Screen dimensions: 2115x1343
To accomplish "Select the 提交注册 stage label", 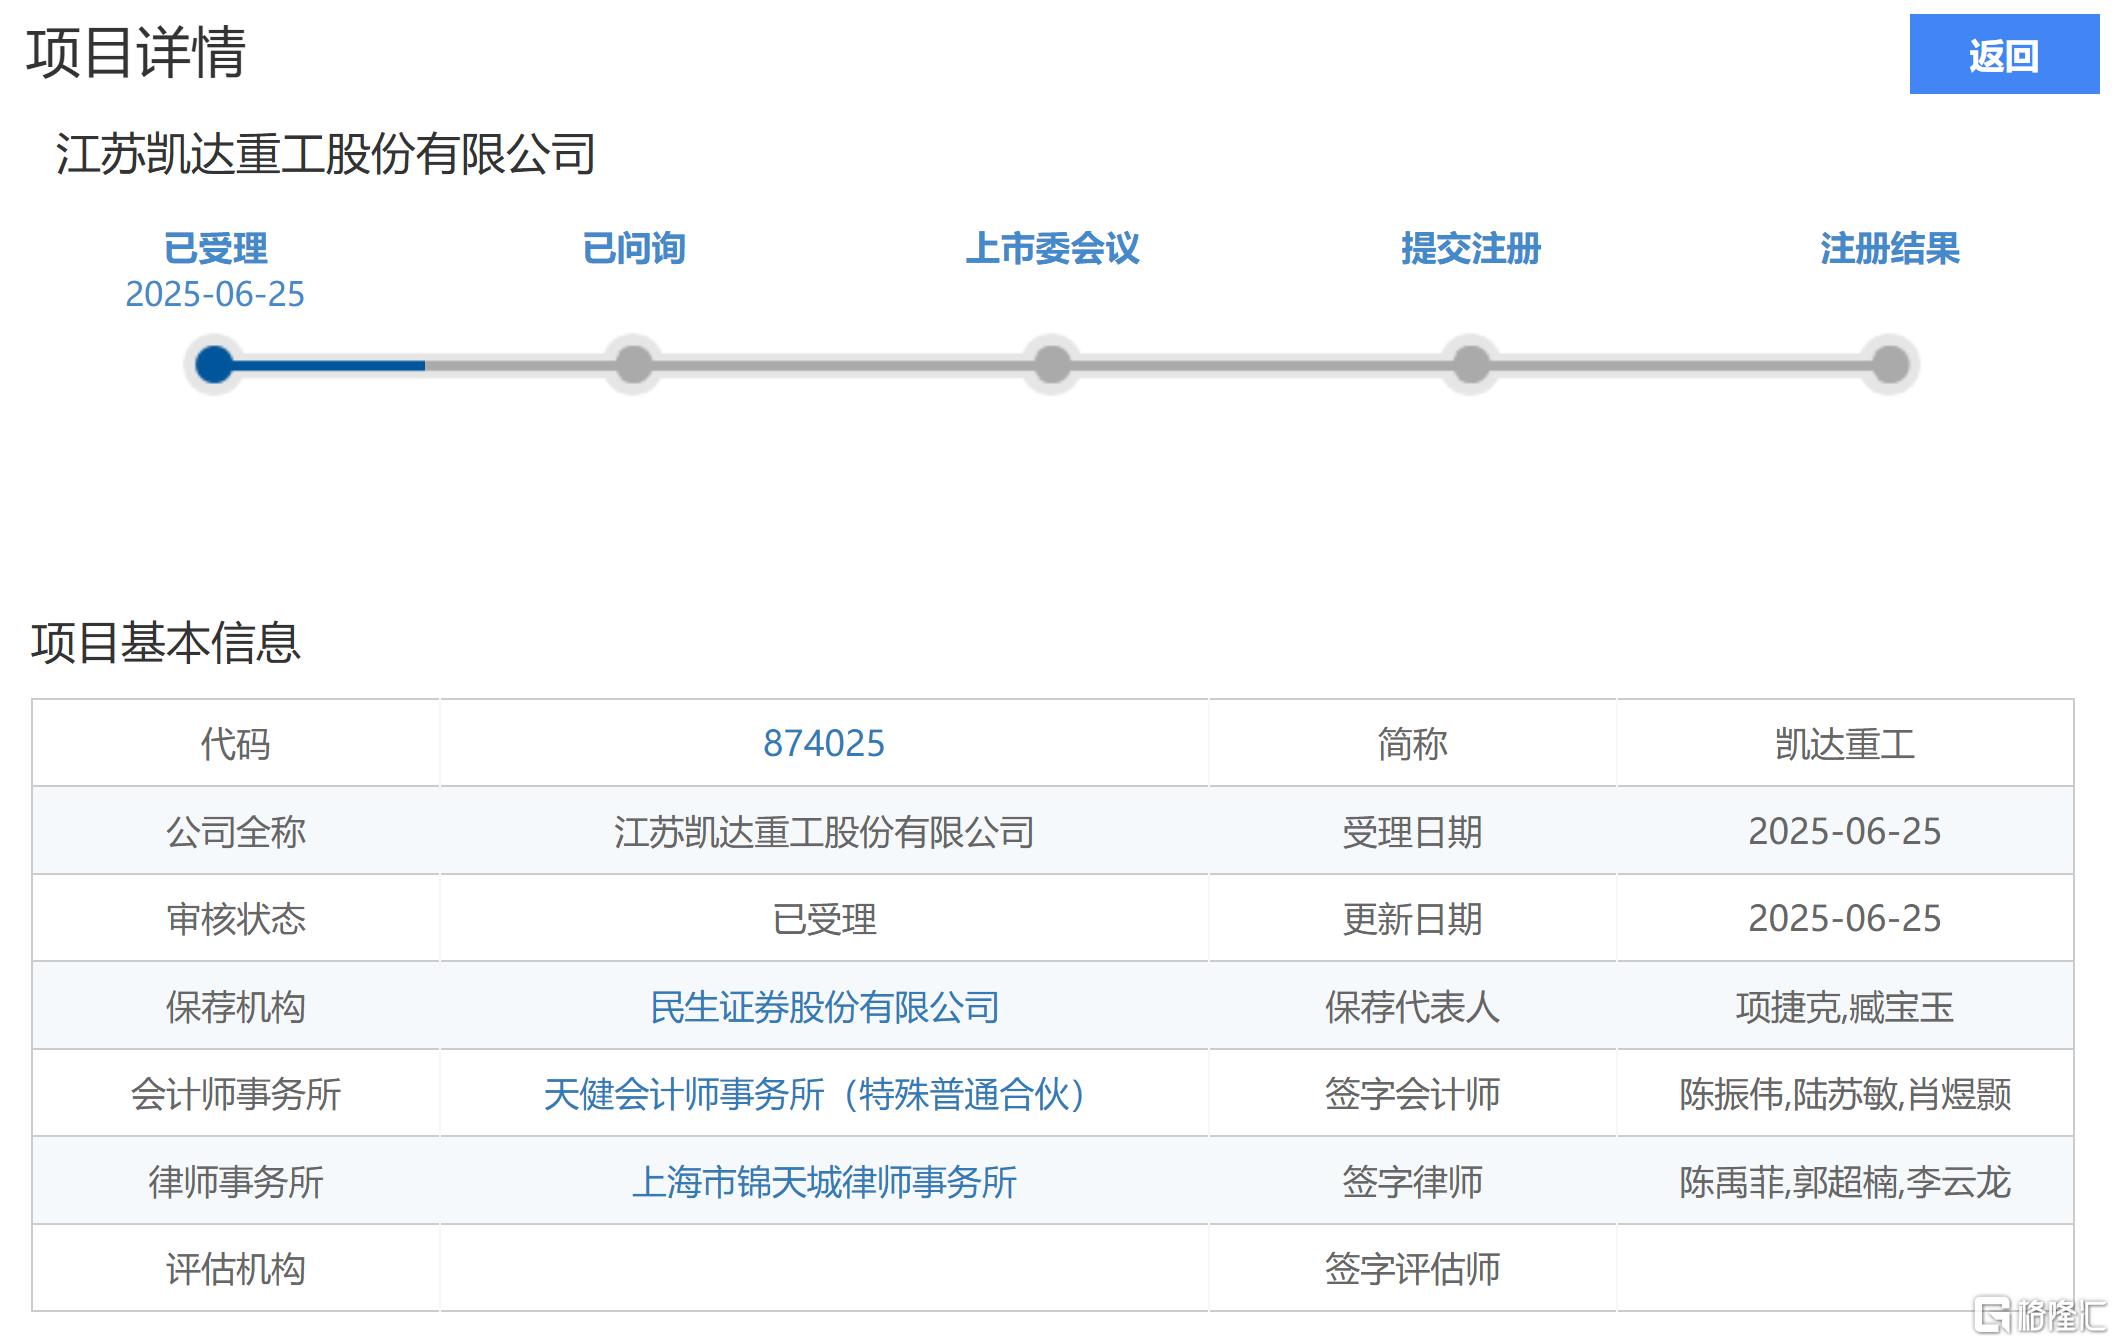I will 1471,248.
